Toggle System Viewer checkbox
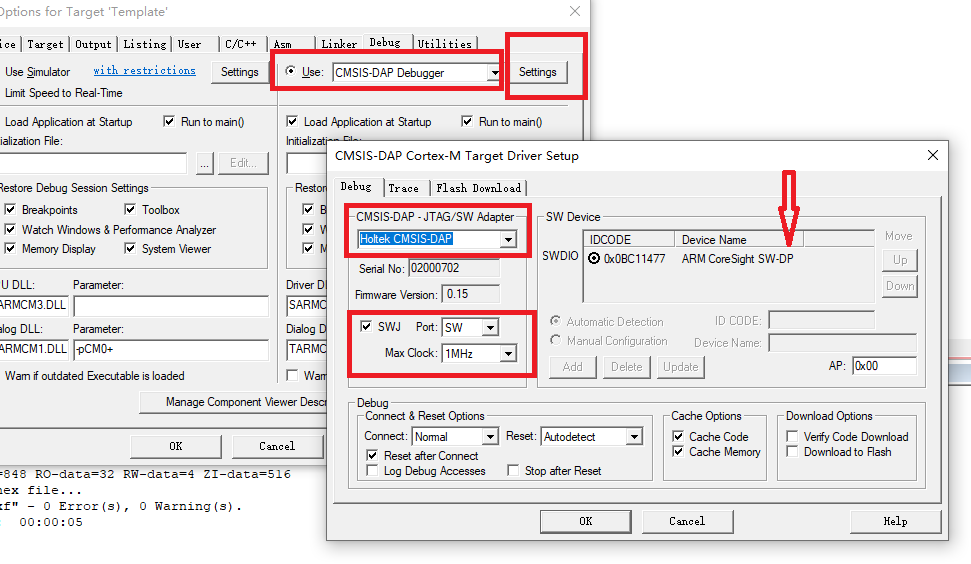The width and height of the screenshot is (971, 564). (130, 248)
